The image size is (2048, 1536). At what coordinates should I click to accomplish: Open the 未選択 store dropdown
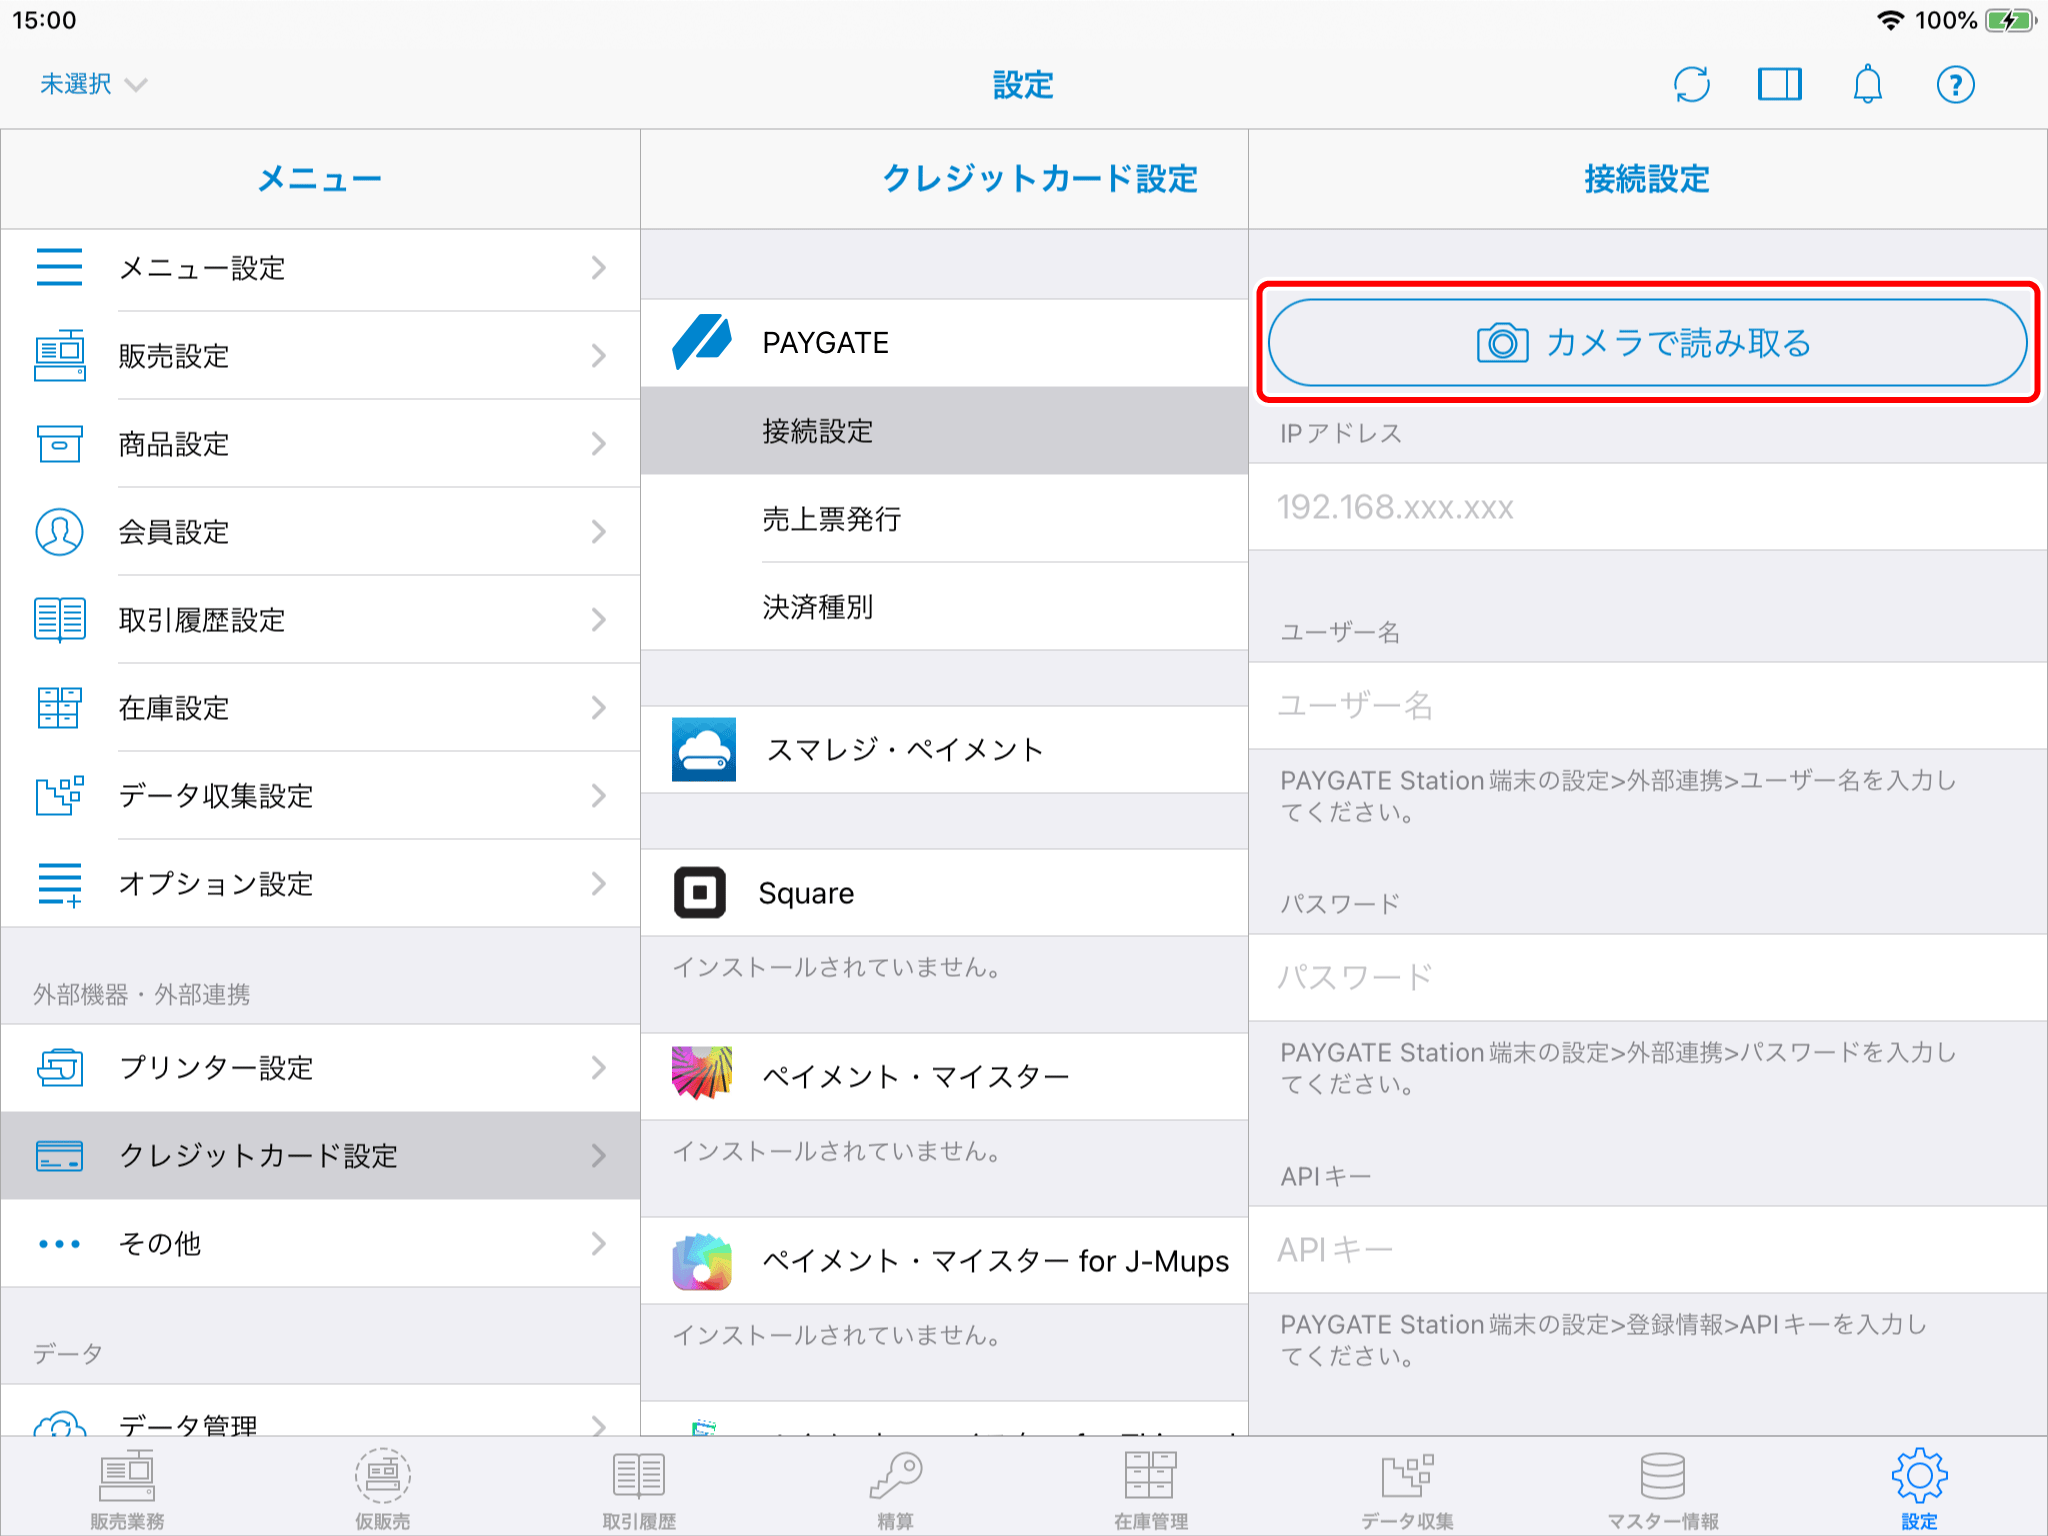click(x=93, y=84)
